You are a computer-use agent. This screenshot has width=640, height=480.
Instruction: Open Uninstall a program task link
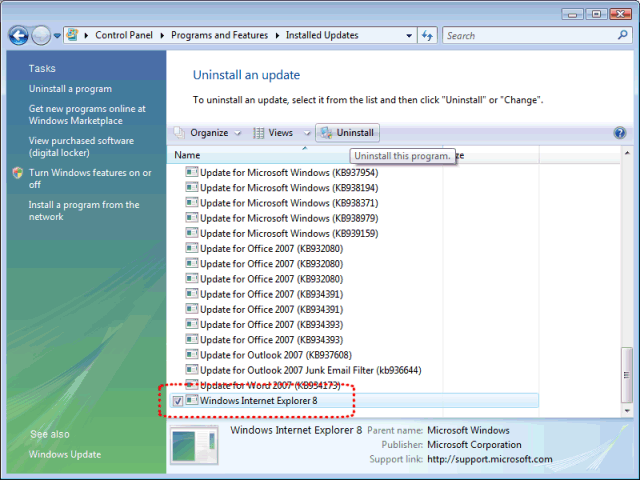(70, 89)
